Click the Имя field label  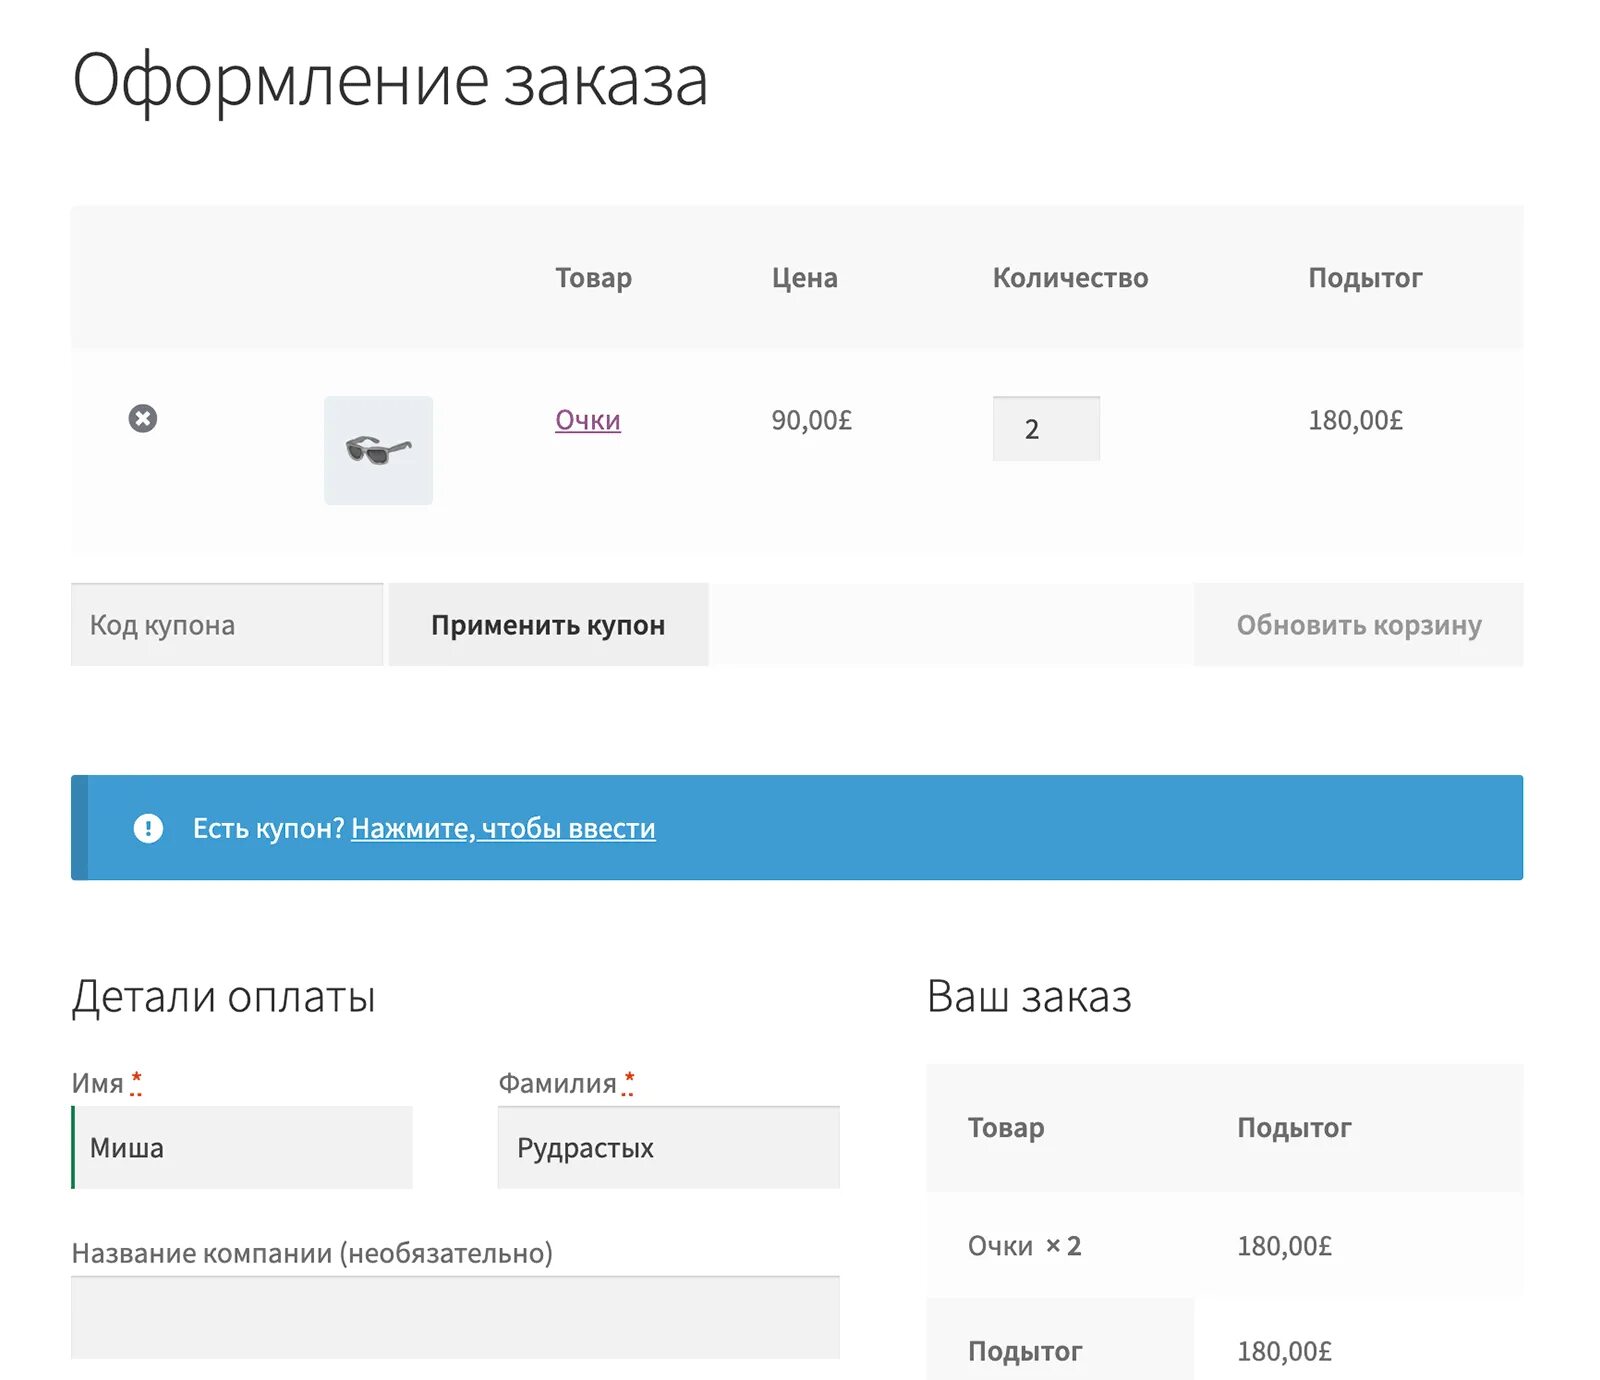click(x=97, y=1083)
